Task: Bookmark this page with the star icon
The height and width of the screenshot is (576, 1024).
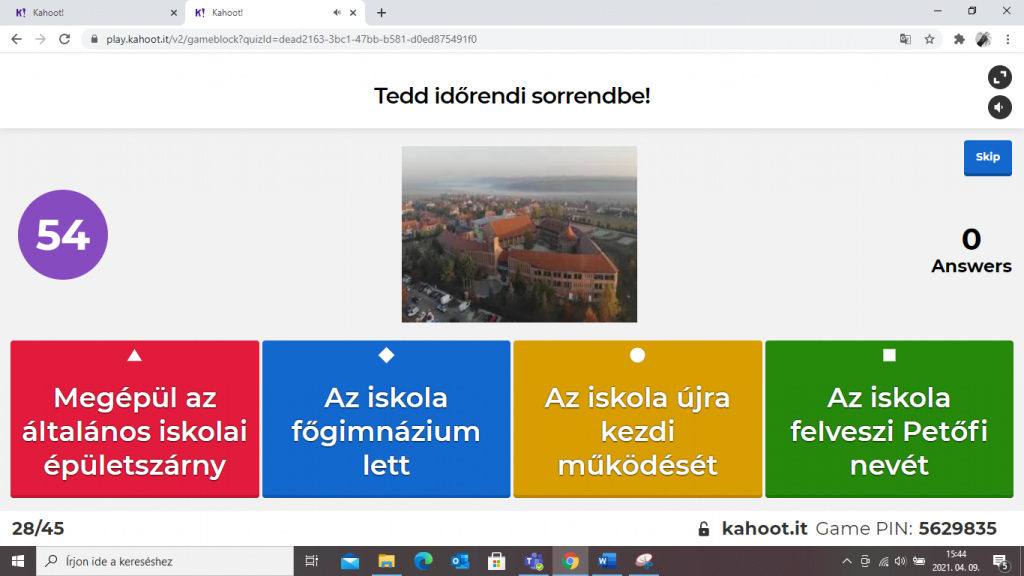Action: (929, 39)
